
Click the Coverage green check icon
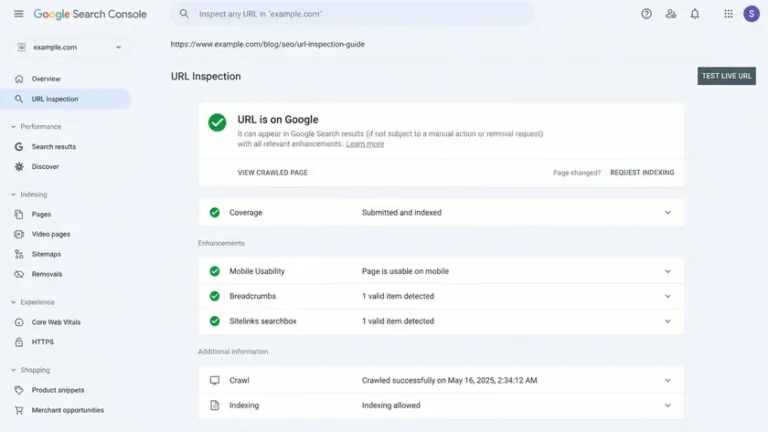(215, 212)
